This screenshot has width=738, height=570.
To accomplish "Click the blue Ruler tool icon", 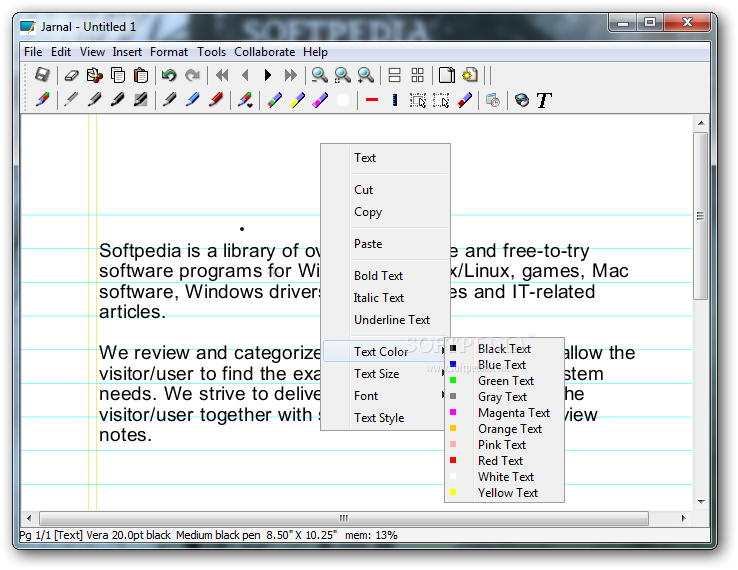I will pos(395,100).
